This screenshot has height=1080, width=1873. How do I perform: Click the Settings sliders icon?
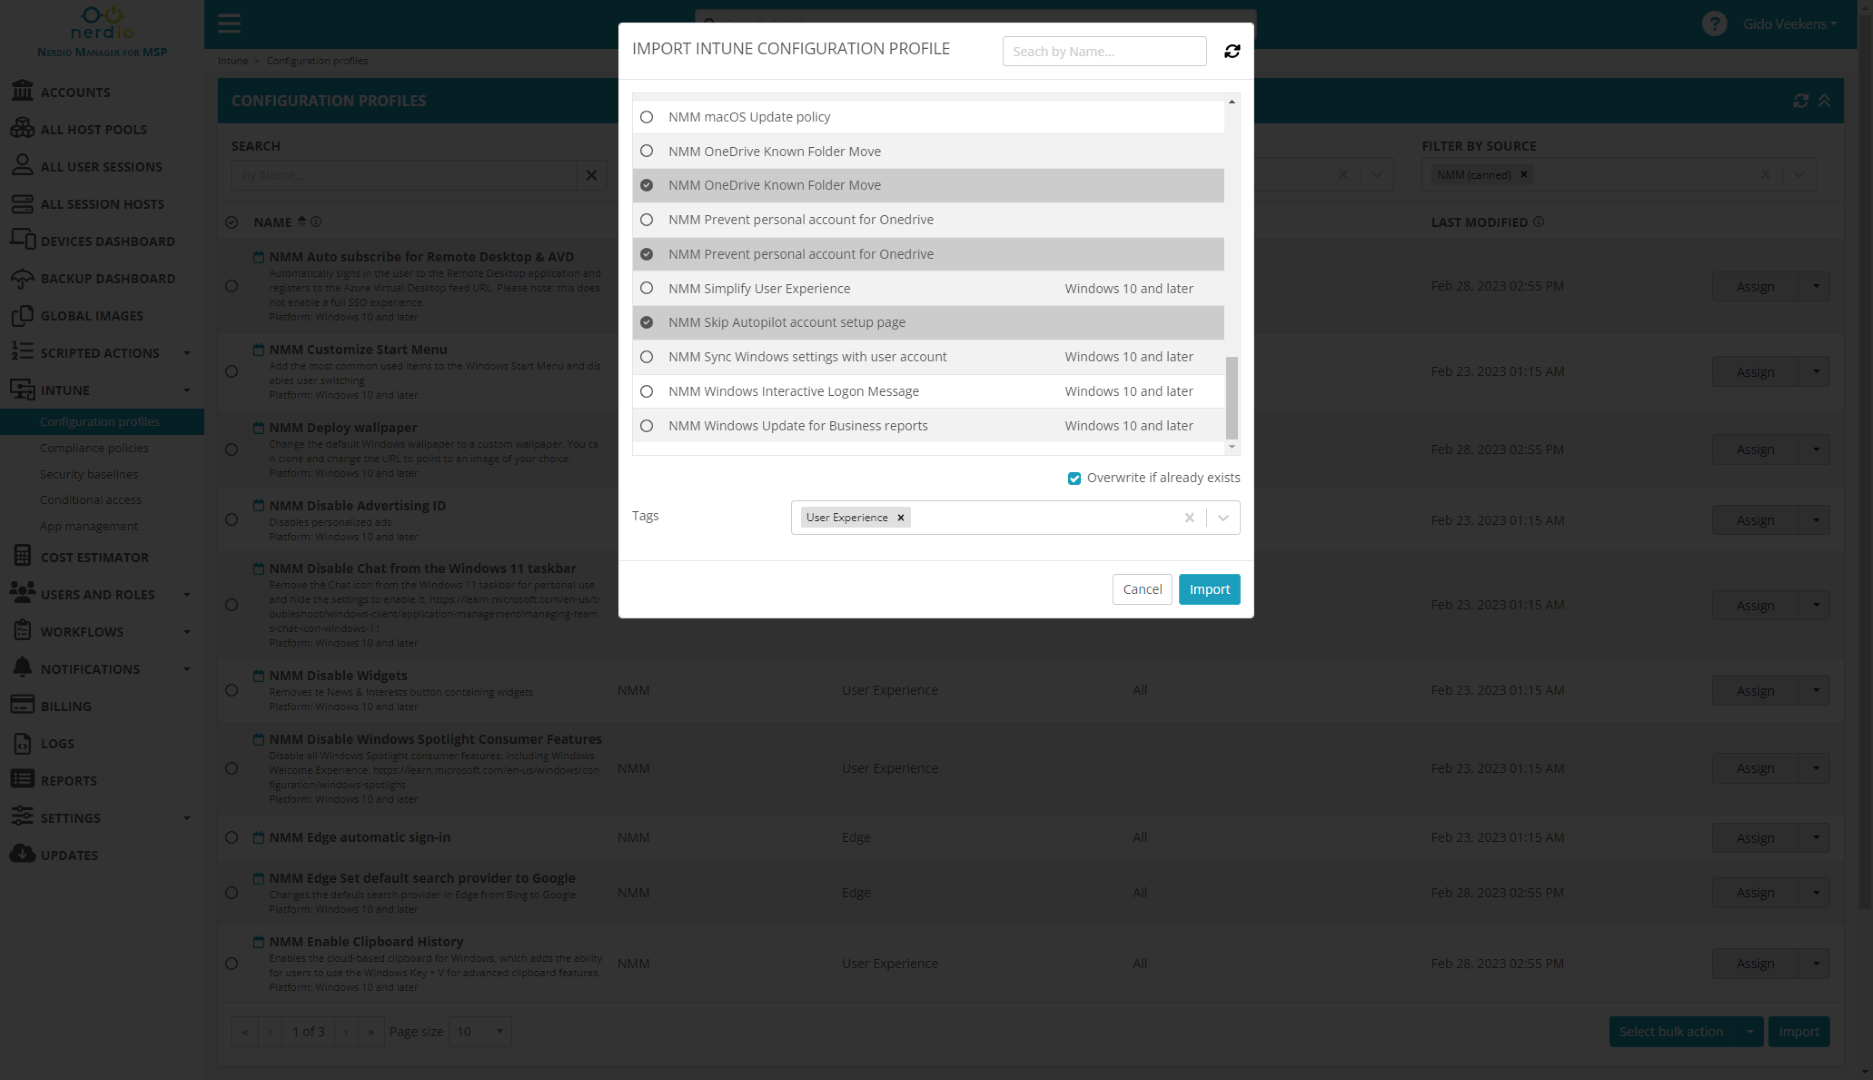pyautogui.click(x=22, y=817)
